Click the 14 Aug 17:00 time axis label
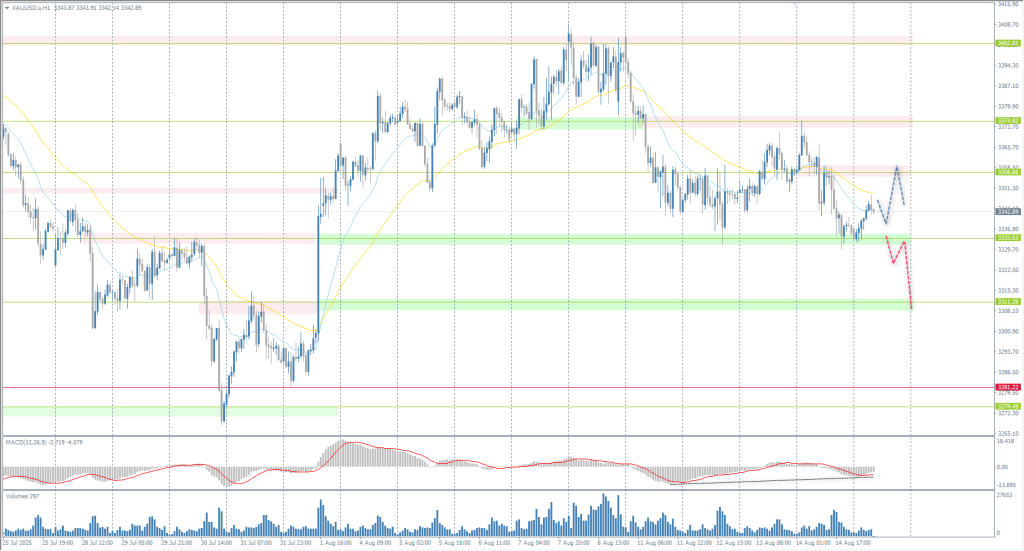This screenshot has height=551, width=1024. (x=850, y=542)
